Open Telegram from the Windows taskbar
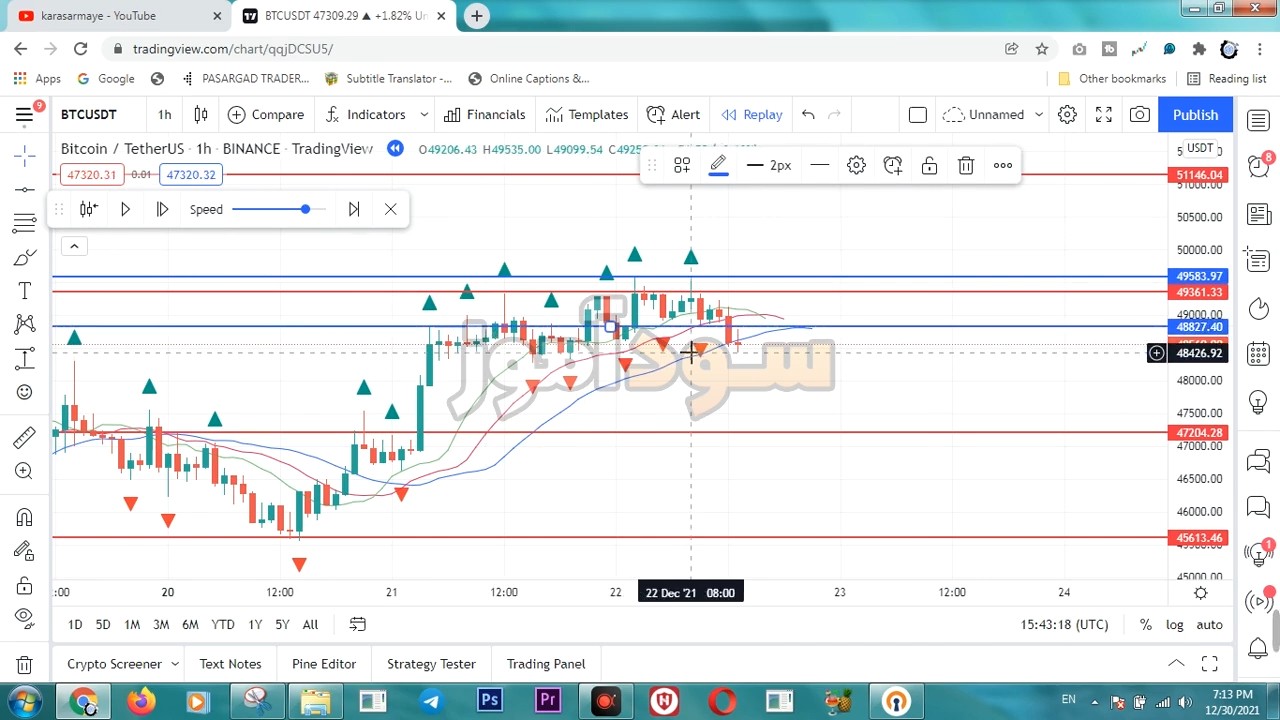The height and width of the screenshot is (720, 1280). (431, 701)
